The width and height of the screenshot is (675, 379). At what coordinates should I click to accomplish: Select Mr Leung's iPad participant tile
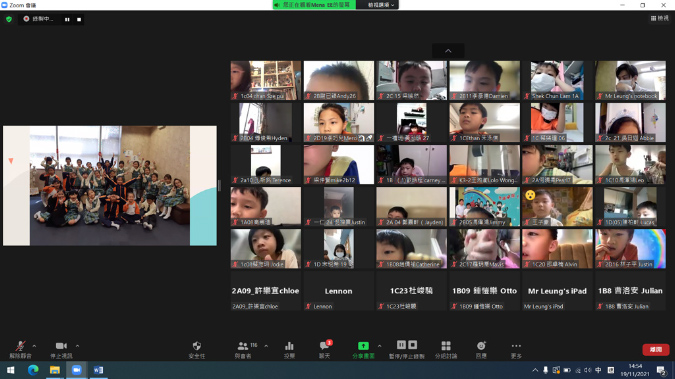(x=557, y=291)
